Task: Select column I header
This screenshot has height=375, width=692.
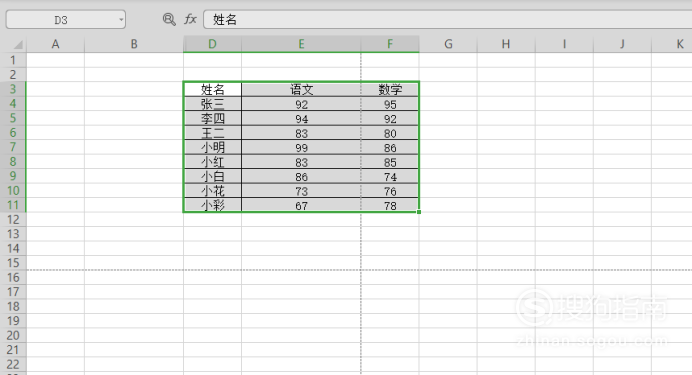Action: [564, 44]
